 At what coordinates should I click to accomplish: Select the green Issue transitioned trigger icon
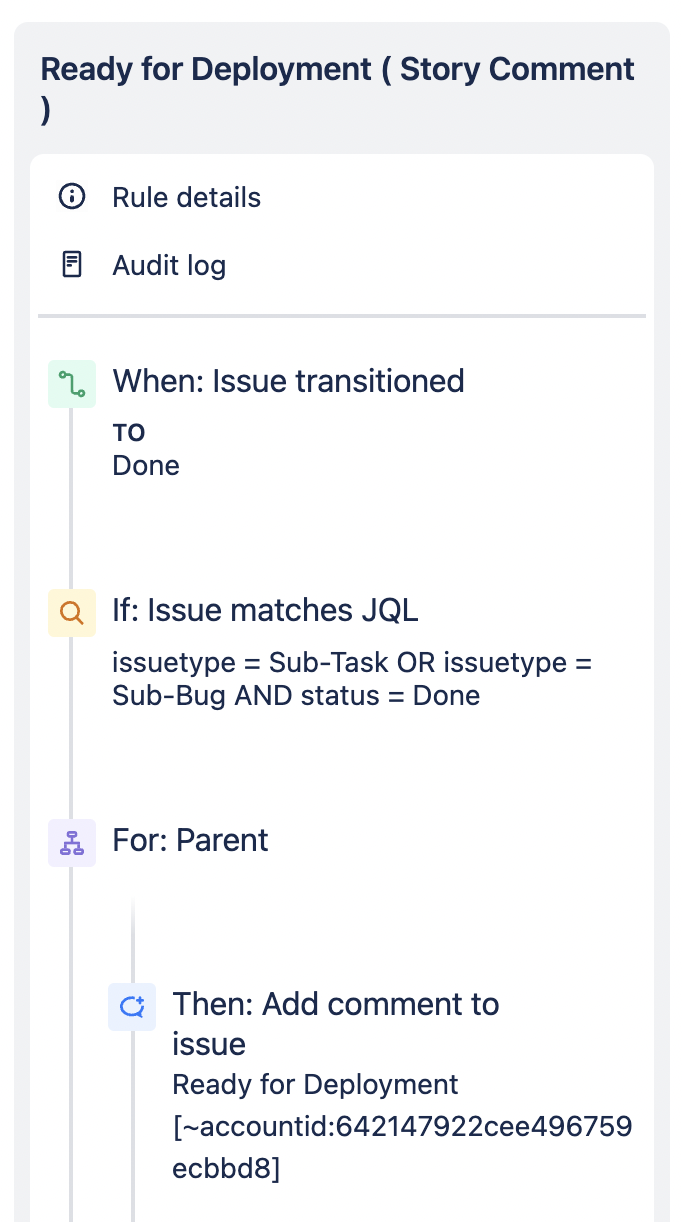pos(72,384)
